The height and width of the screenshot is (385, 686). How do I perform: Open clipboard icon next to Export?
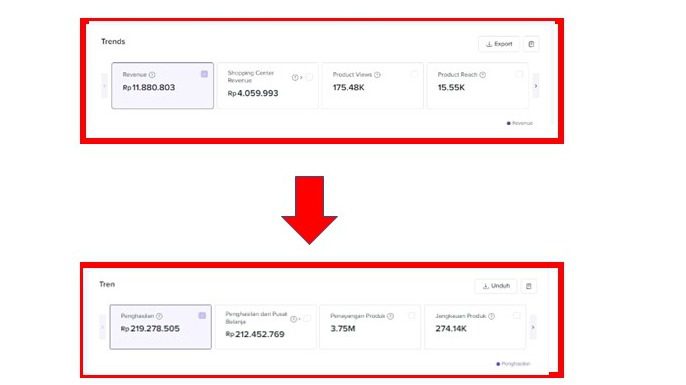pos(531,44)
